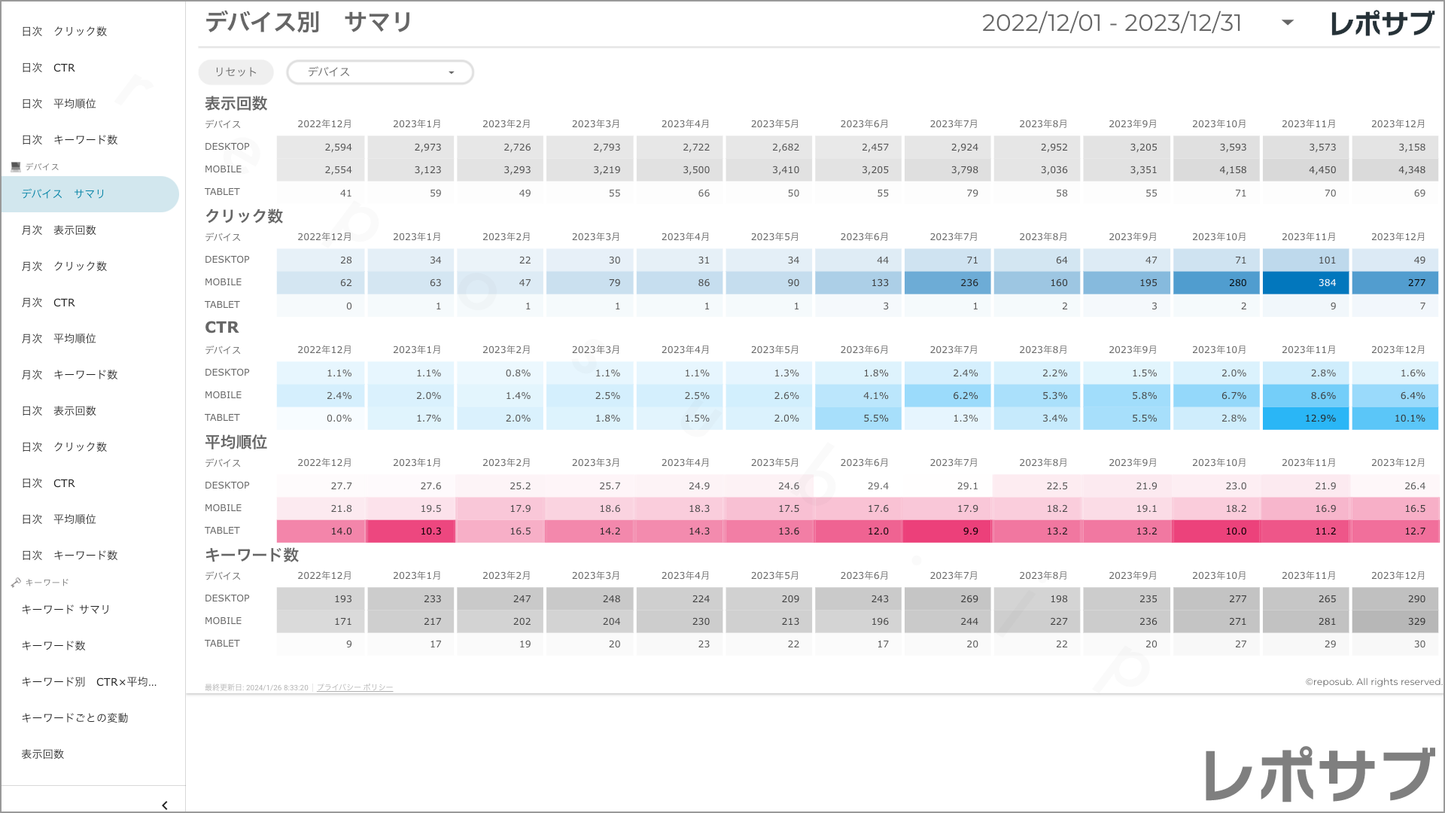Image resolution: width=1445 pixels, height=813 pixels.
Task: Click the 平均順位 table heading
Action: (236, 442)
